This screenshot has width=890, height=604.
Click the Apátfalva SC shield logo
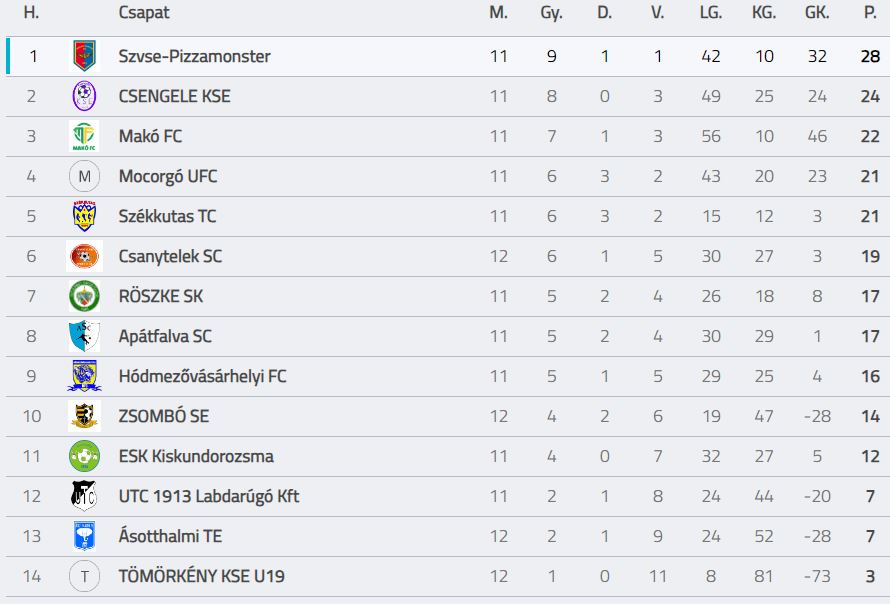click(85, 336)
